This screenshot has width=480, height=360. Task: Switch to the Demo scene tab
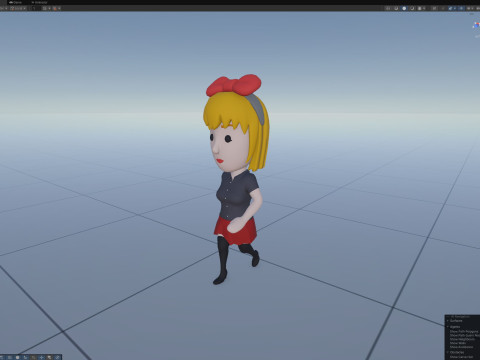[x=15, y=2]
